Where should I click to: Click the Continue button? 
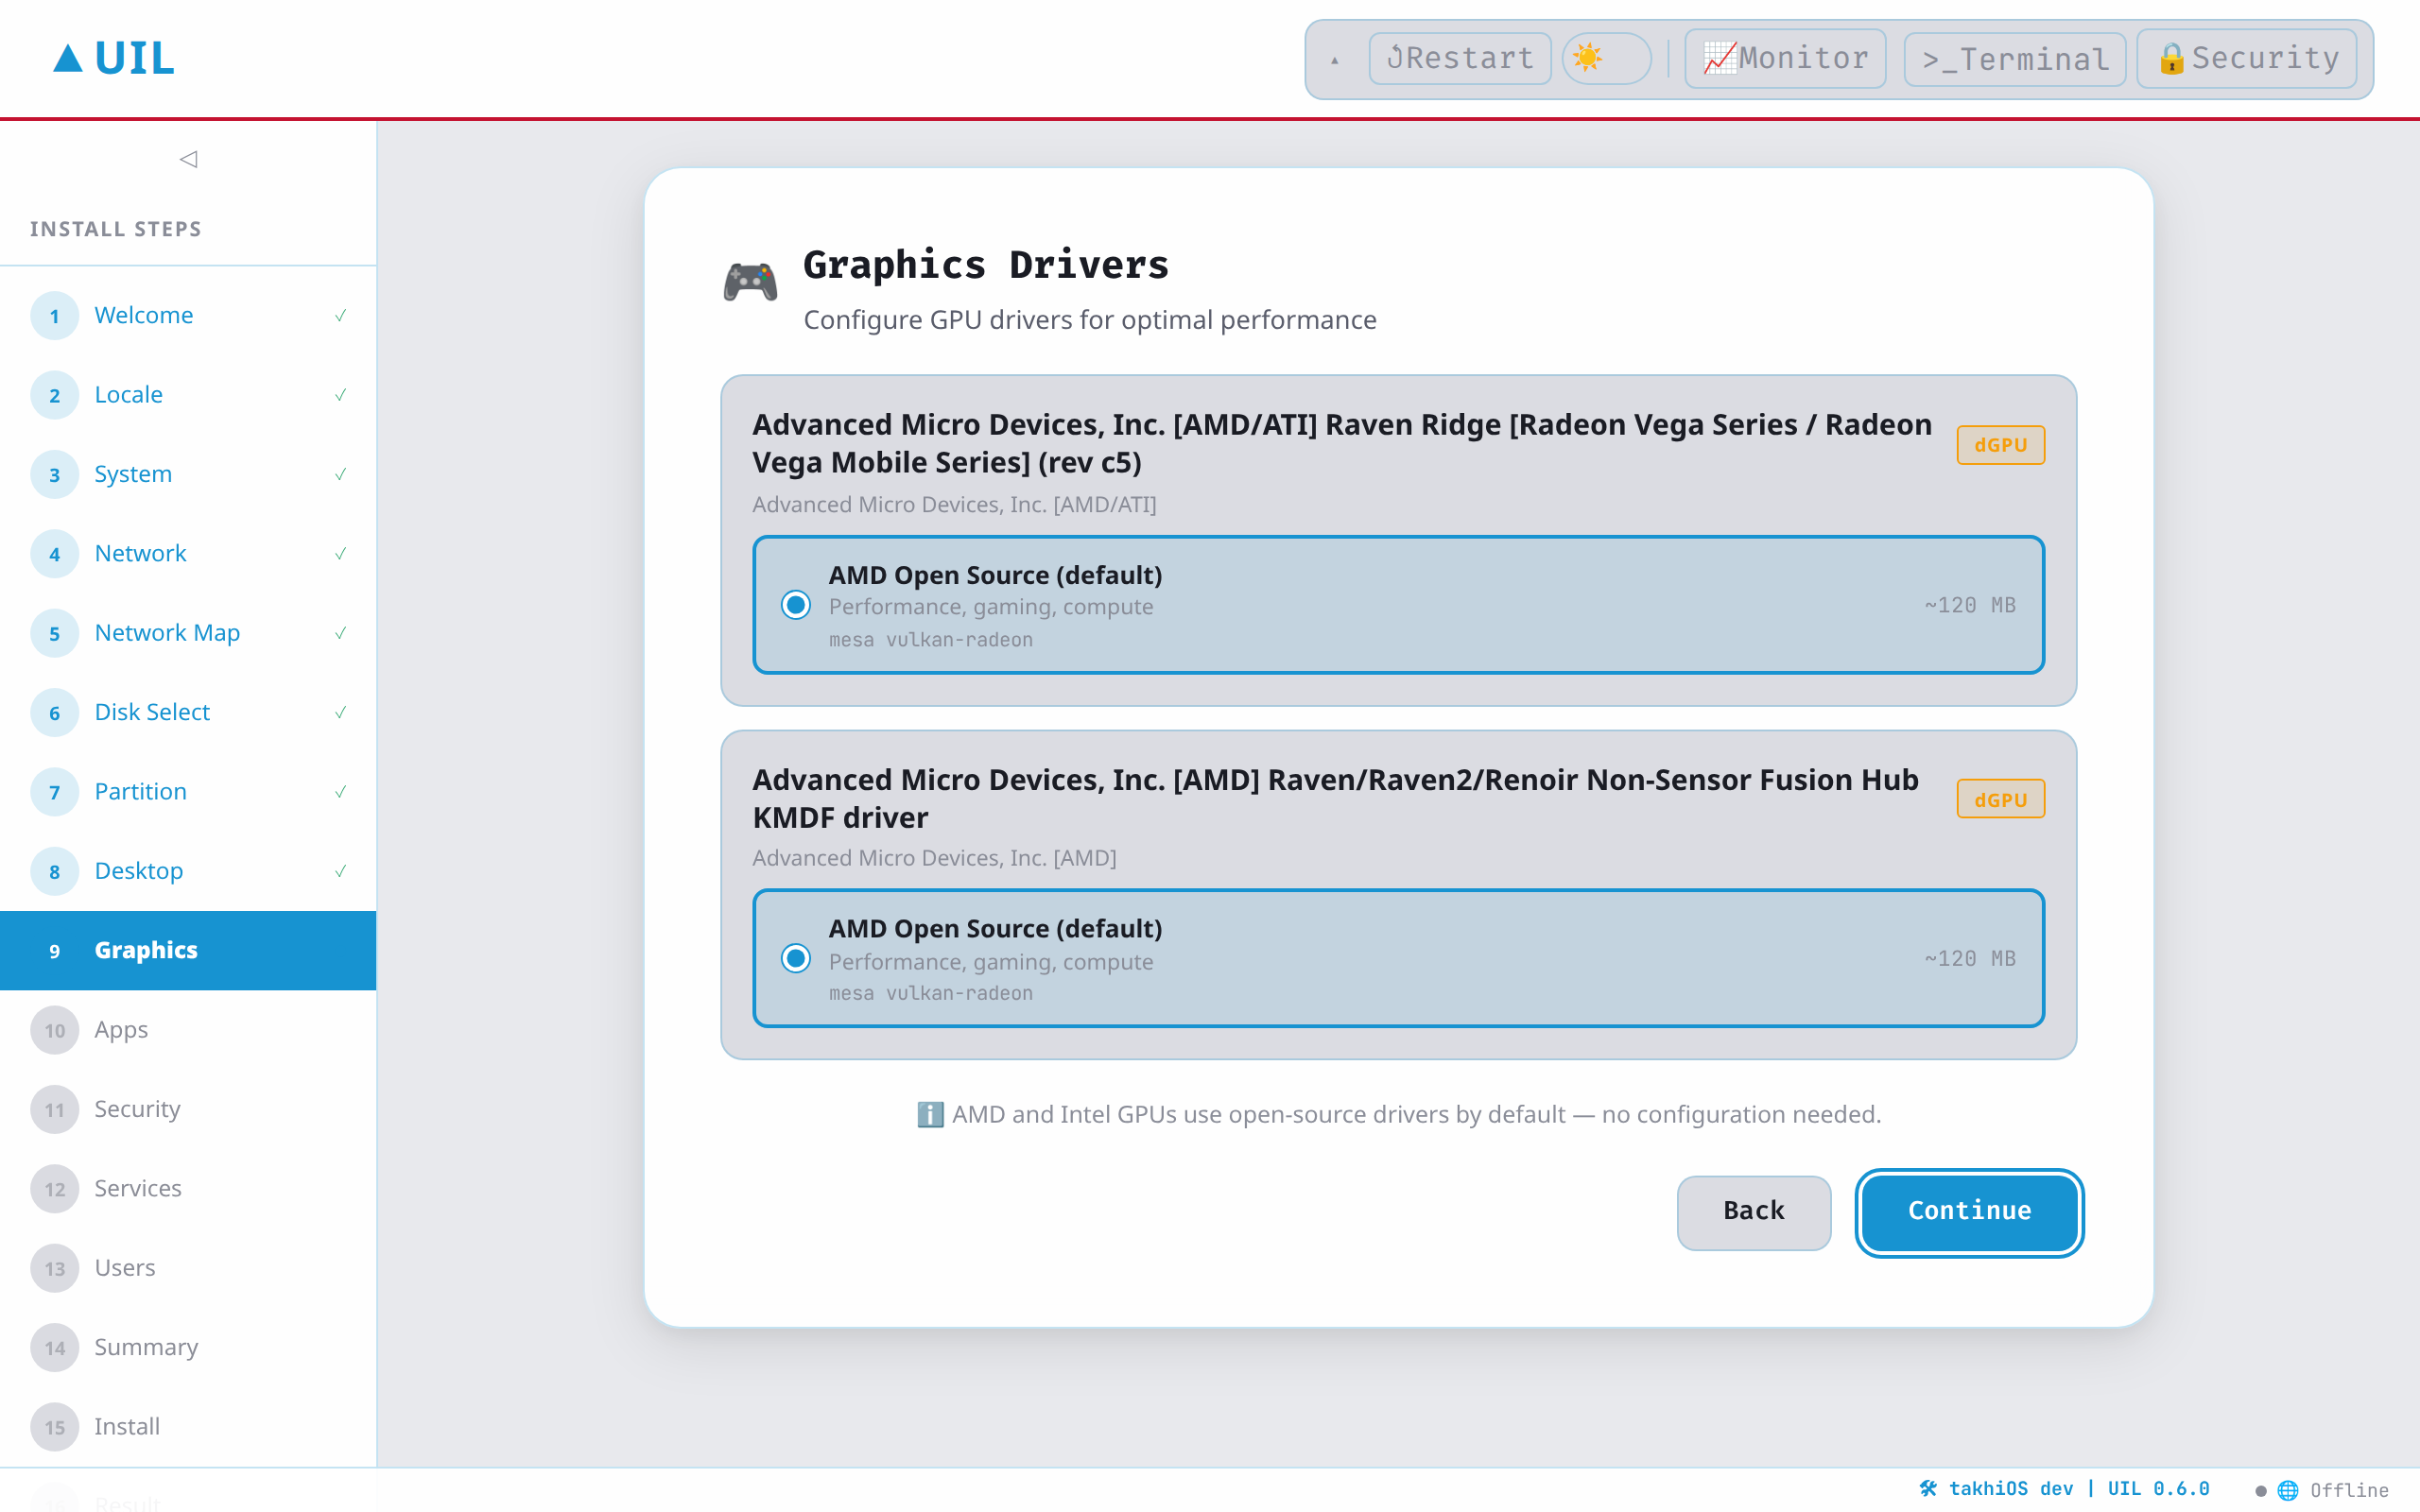pyautogui.click(x=1969, y=1212)
